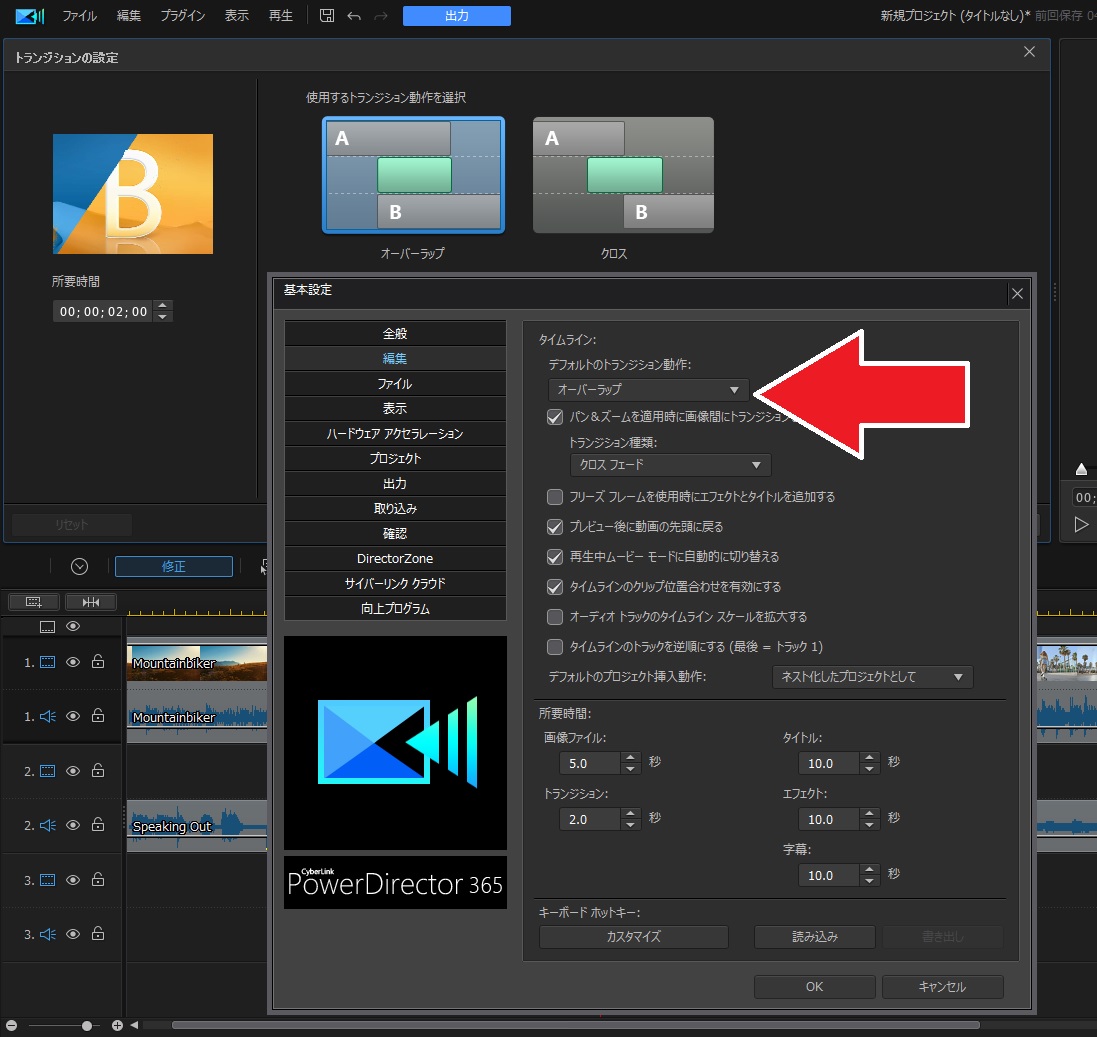Image resolution: width=1097 pixels, height=1037 pixels.
Task: Increase 所要時間 timecode with up arrow
Action: 162,305
